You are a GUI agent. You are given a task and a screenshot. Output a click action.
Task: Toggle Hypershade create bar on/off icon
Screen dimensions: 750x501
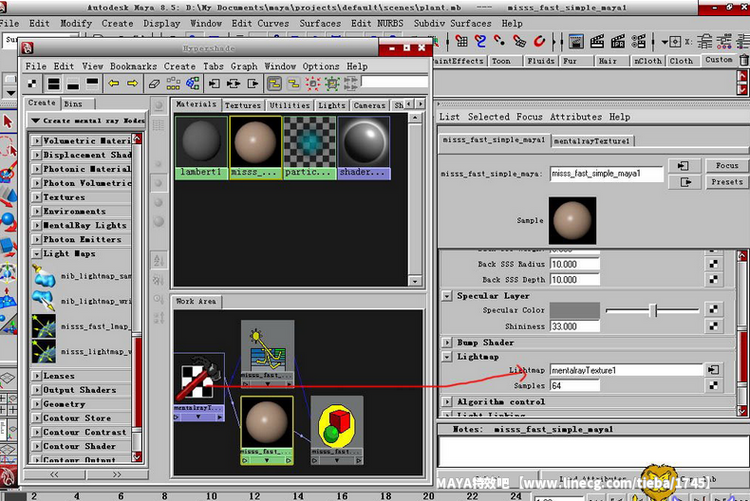click(32, 84)
